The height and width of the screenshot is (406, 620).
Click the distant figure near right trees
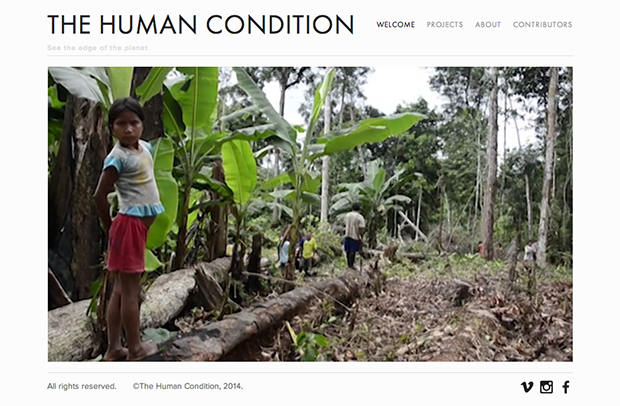pyautogui.click(x=529, y=253)
